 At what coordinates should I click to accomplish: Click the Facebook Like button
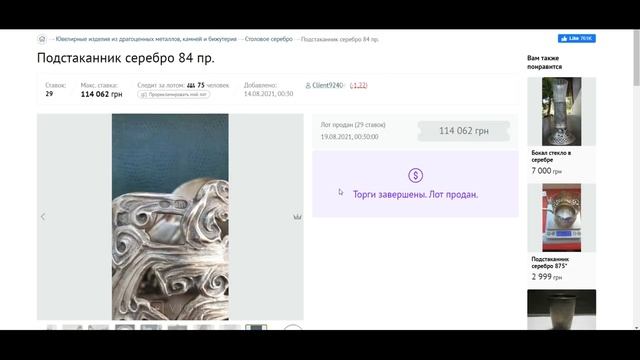tap(577, 38)
